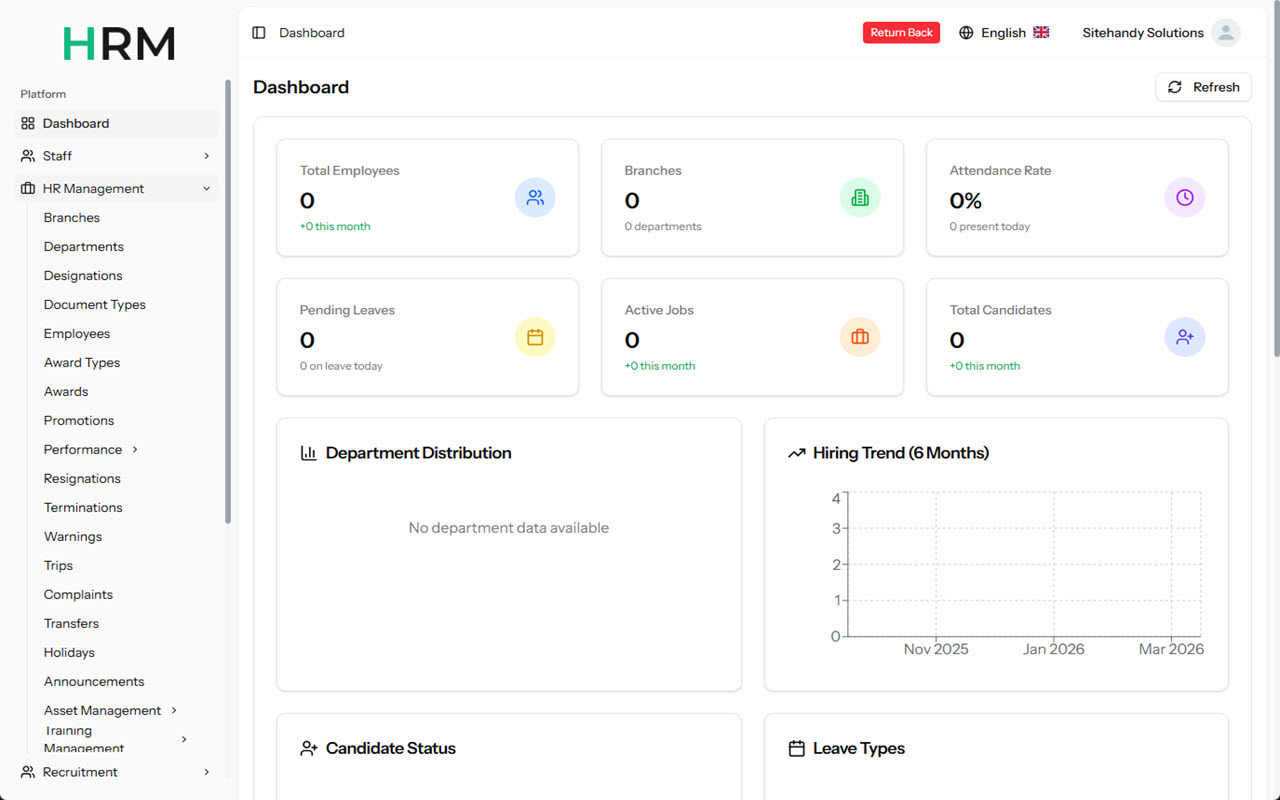Click the HRM logo
The image size is (1280, 800).
118,43
